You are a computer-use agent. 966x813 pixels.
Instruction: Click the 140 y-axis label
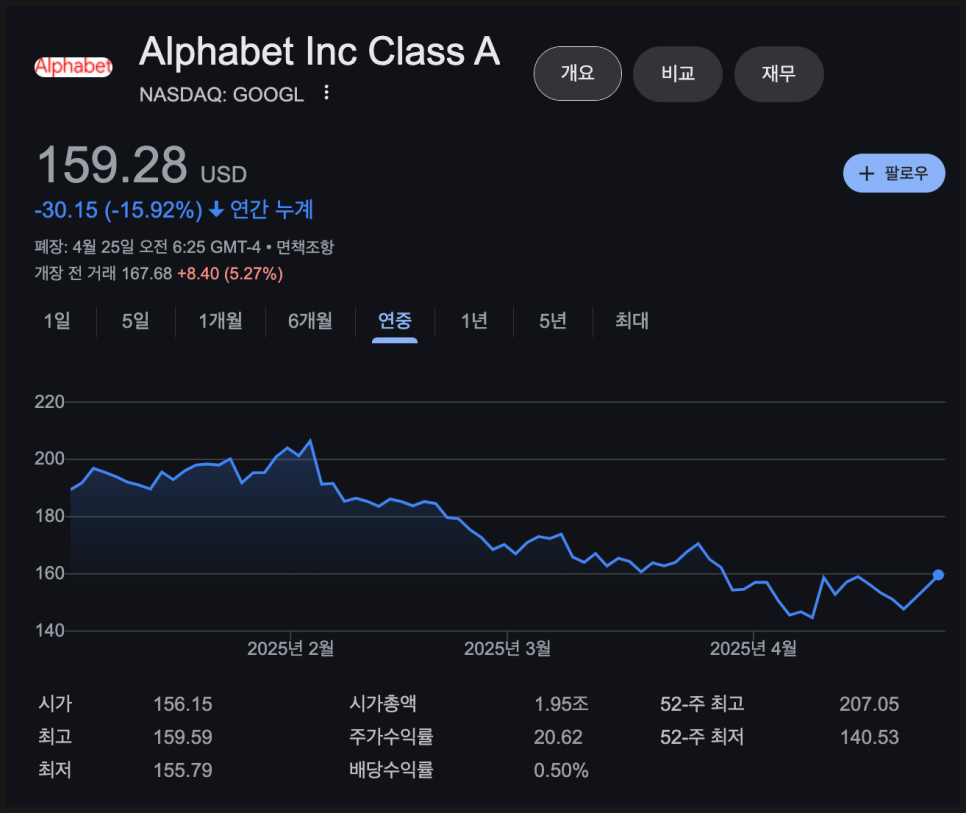[49, 631]
